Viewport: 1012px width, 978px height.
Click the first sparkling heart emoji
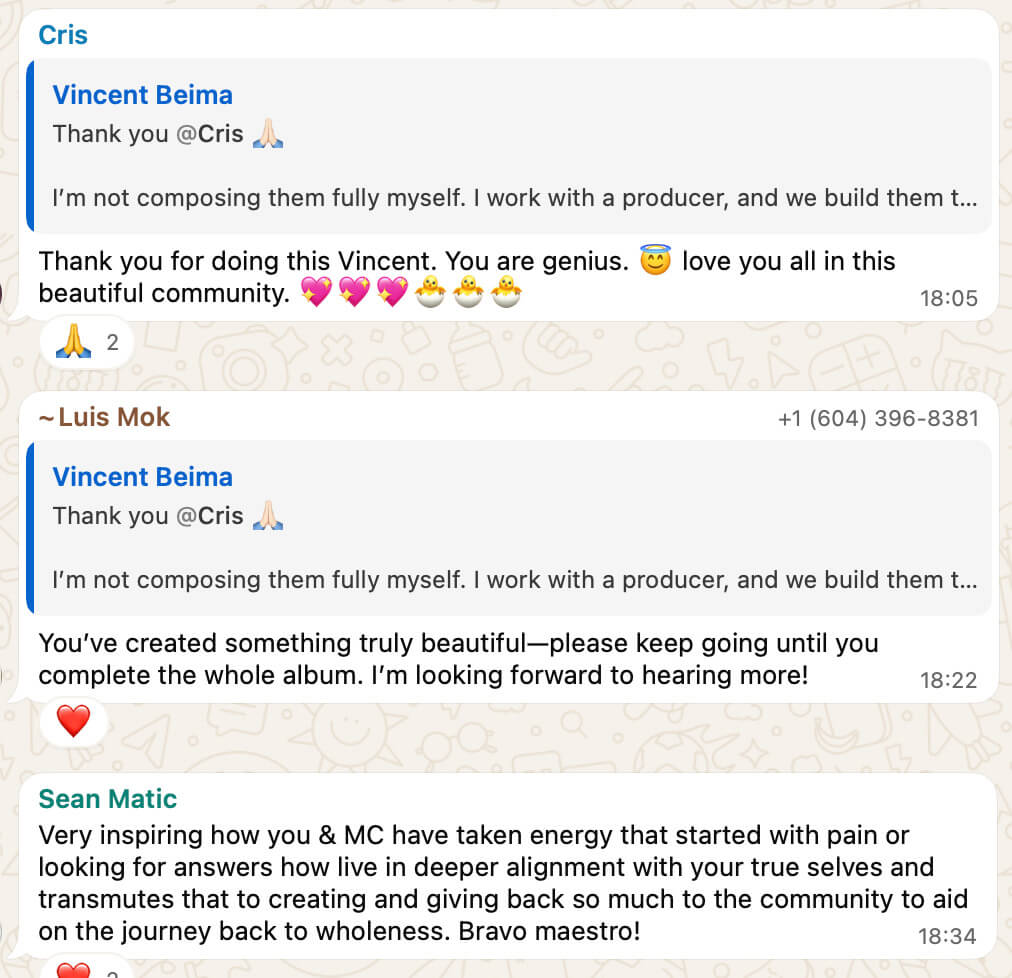coord(316,294)
